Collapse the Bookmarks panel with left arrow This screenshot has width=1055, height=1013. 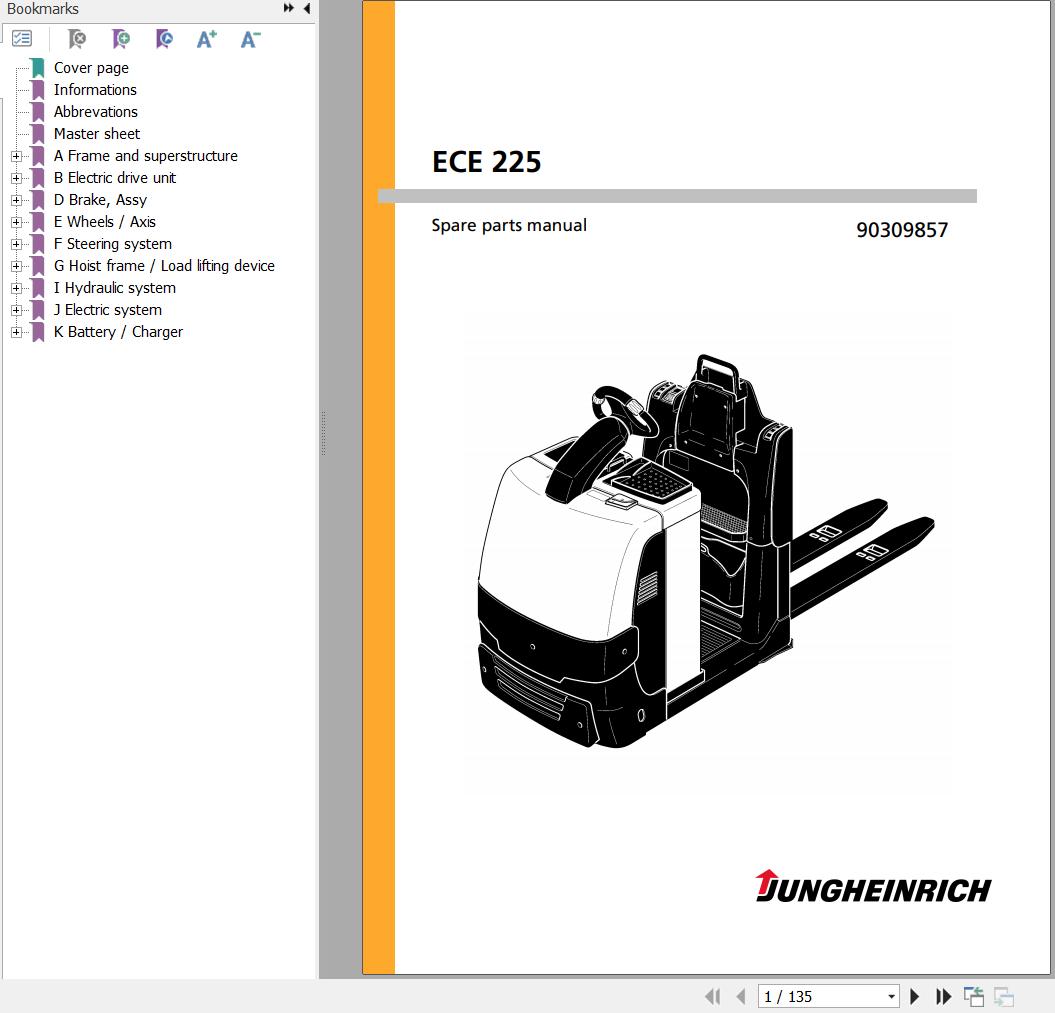307,9
